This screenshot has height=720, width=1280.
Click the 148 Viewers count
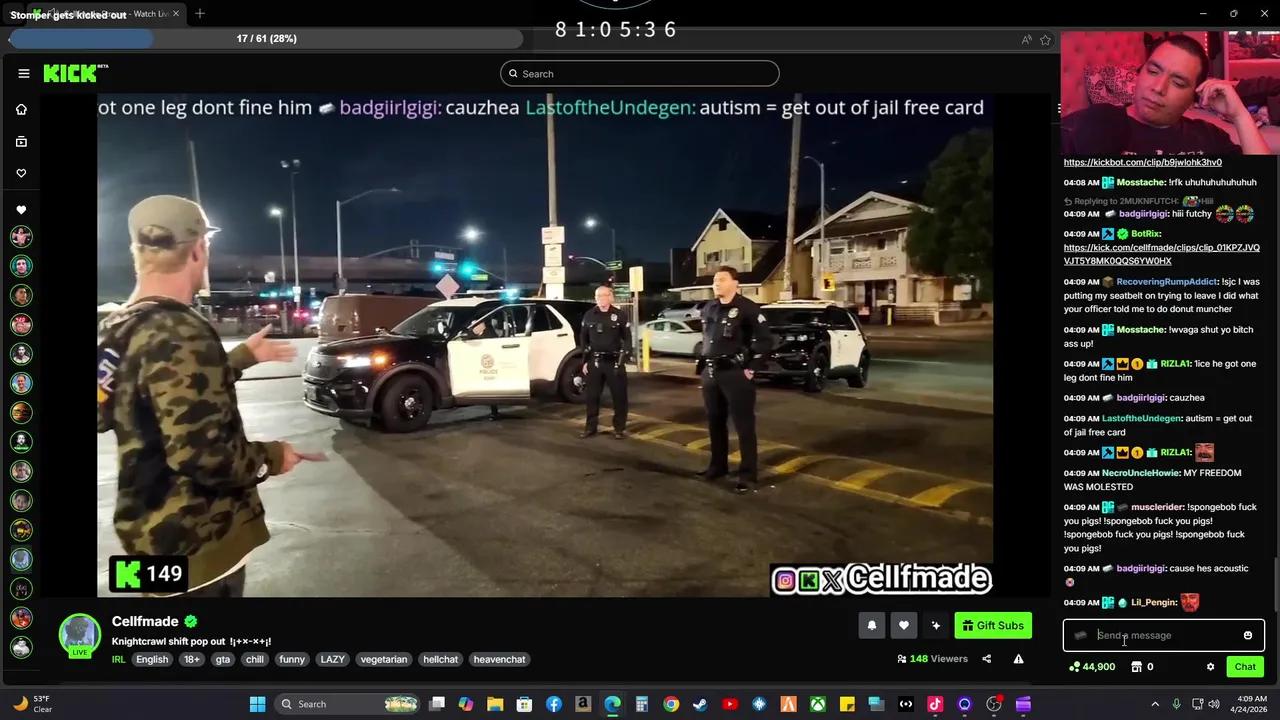(932, 659)
